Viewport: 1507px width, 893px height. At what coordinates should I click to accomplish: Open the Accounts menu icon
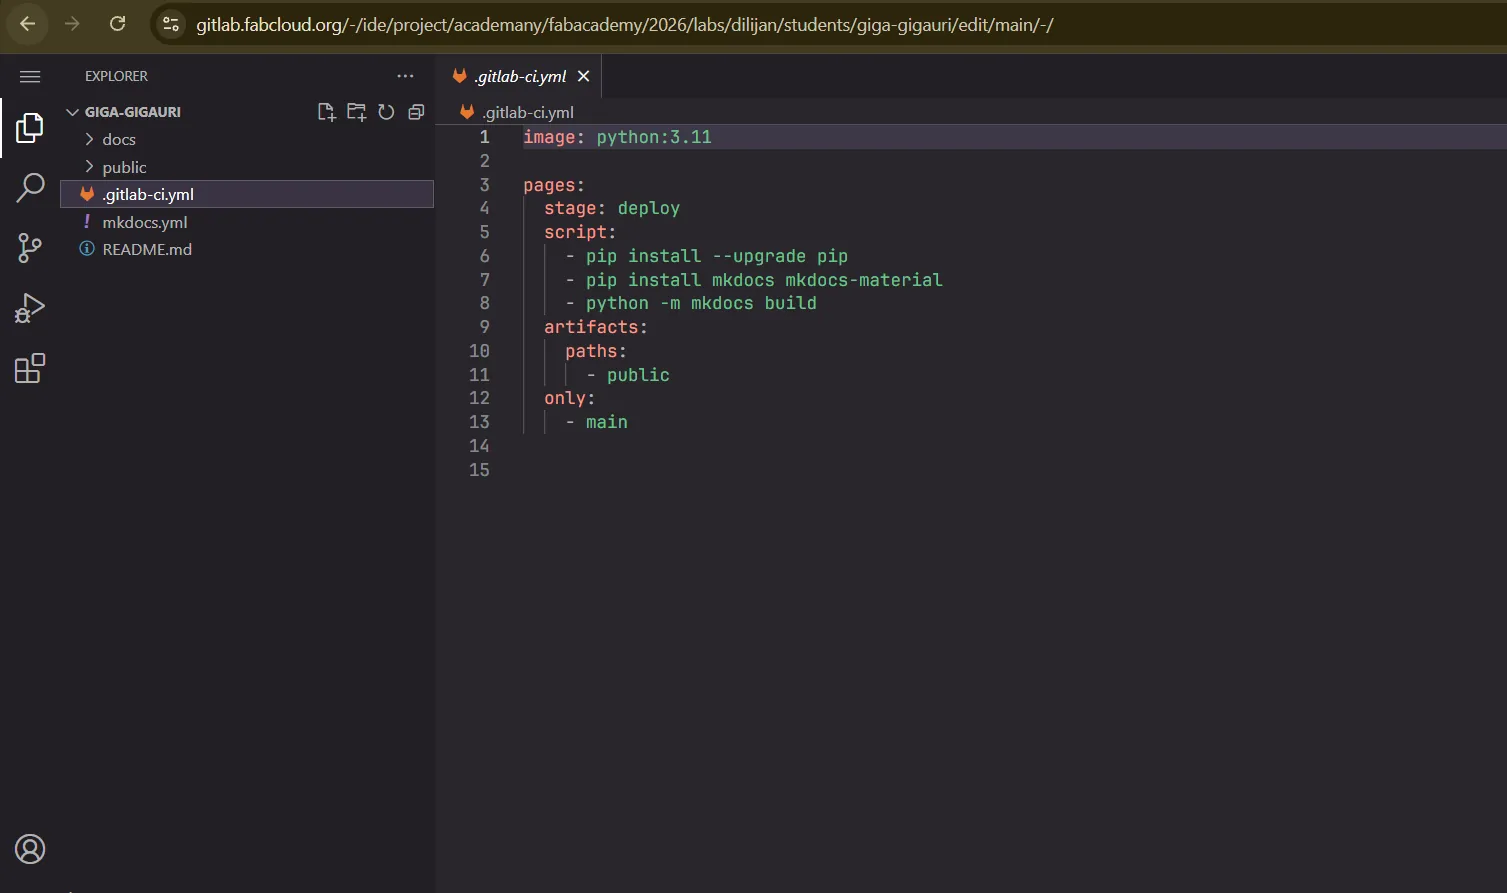(30, 849)
